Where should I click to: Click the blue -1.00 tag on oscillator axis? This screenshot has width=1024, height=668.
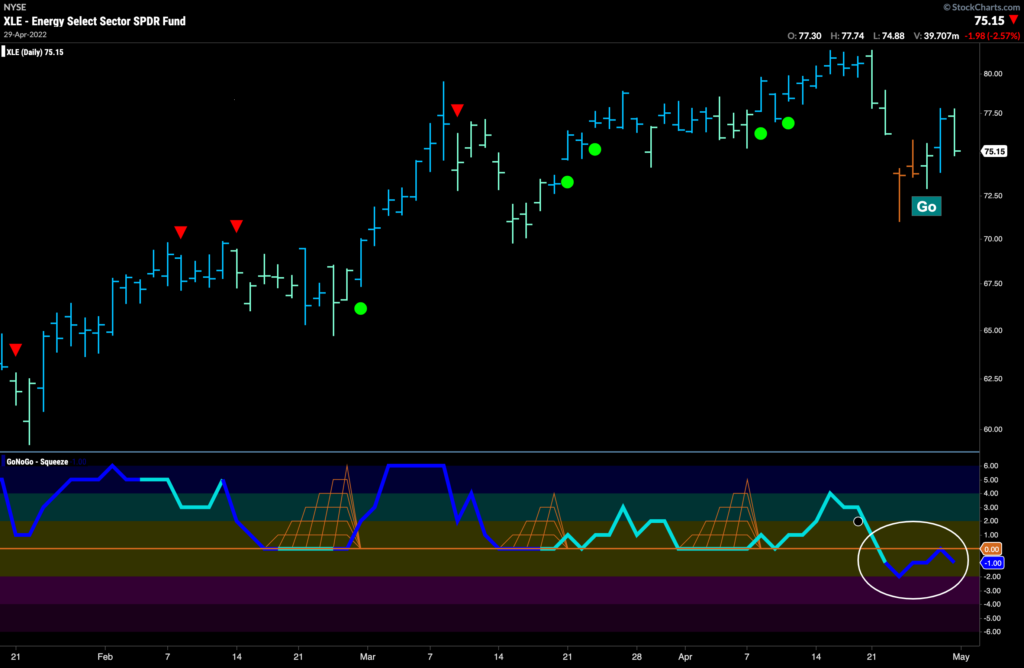click(993, 563)
